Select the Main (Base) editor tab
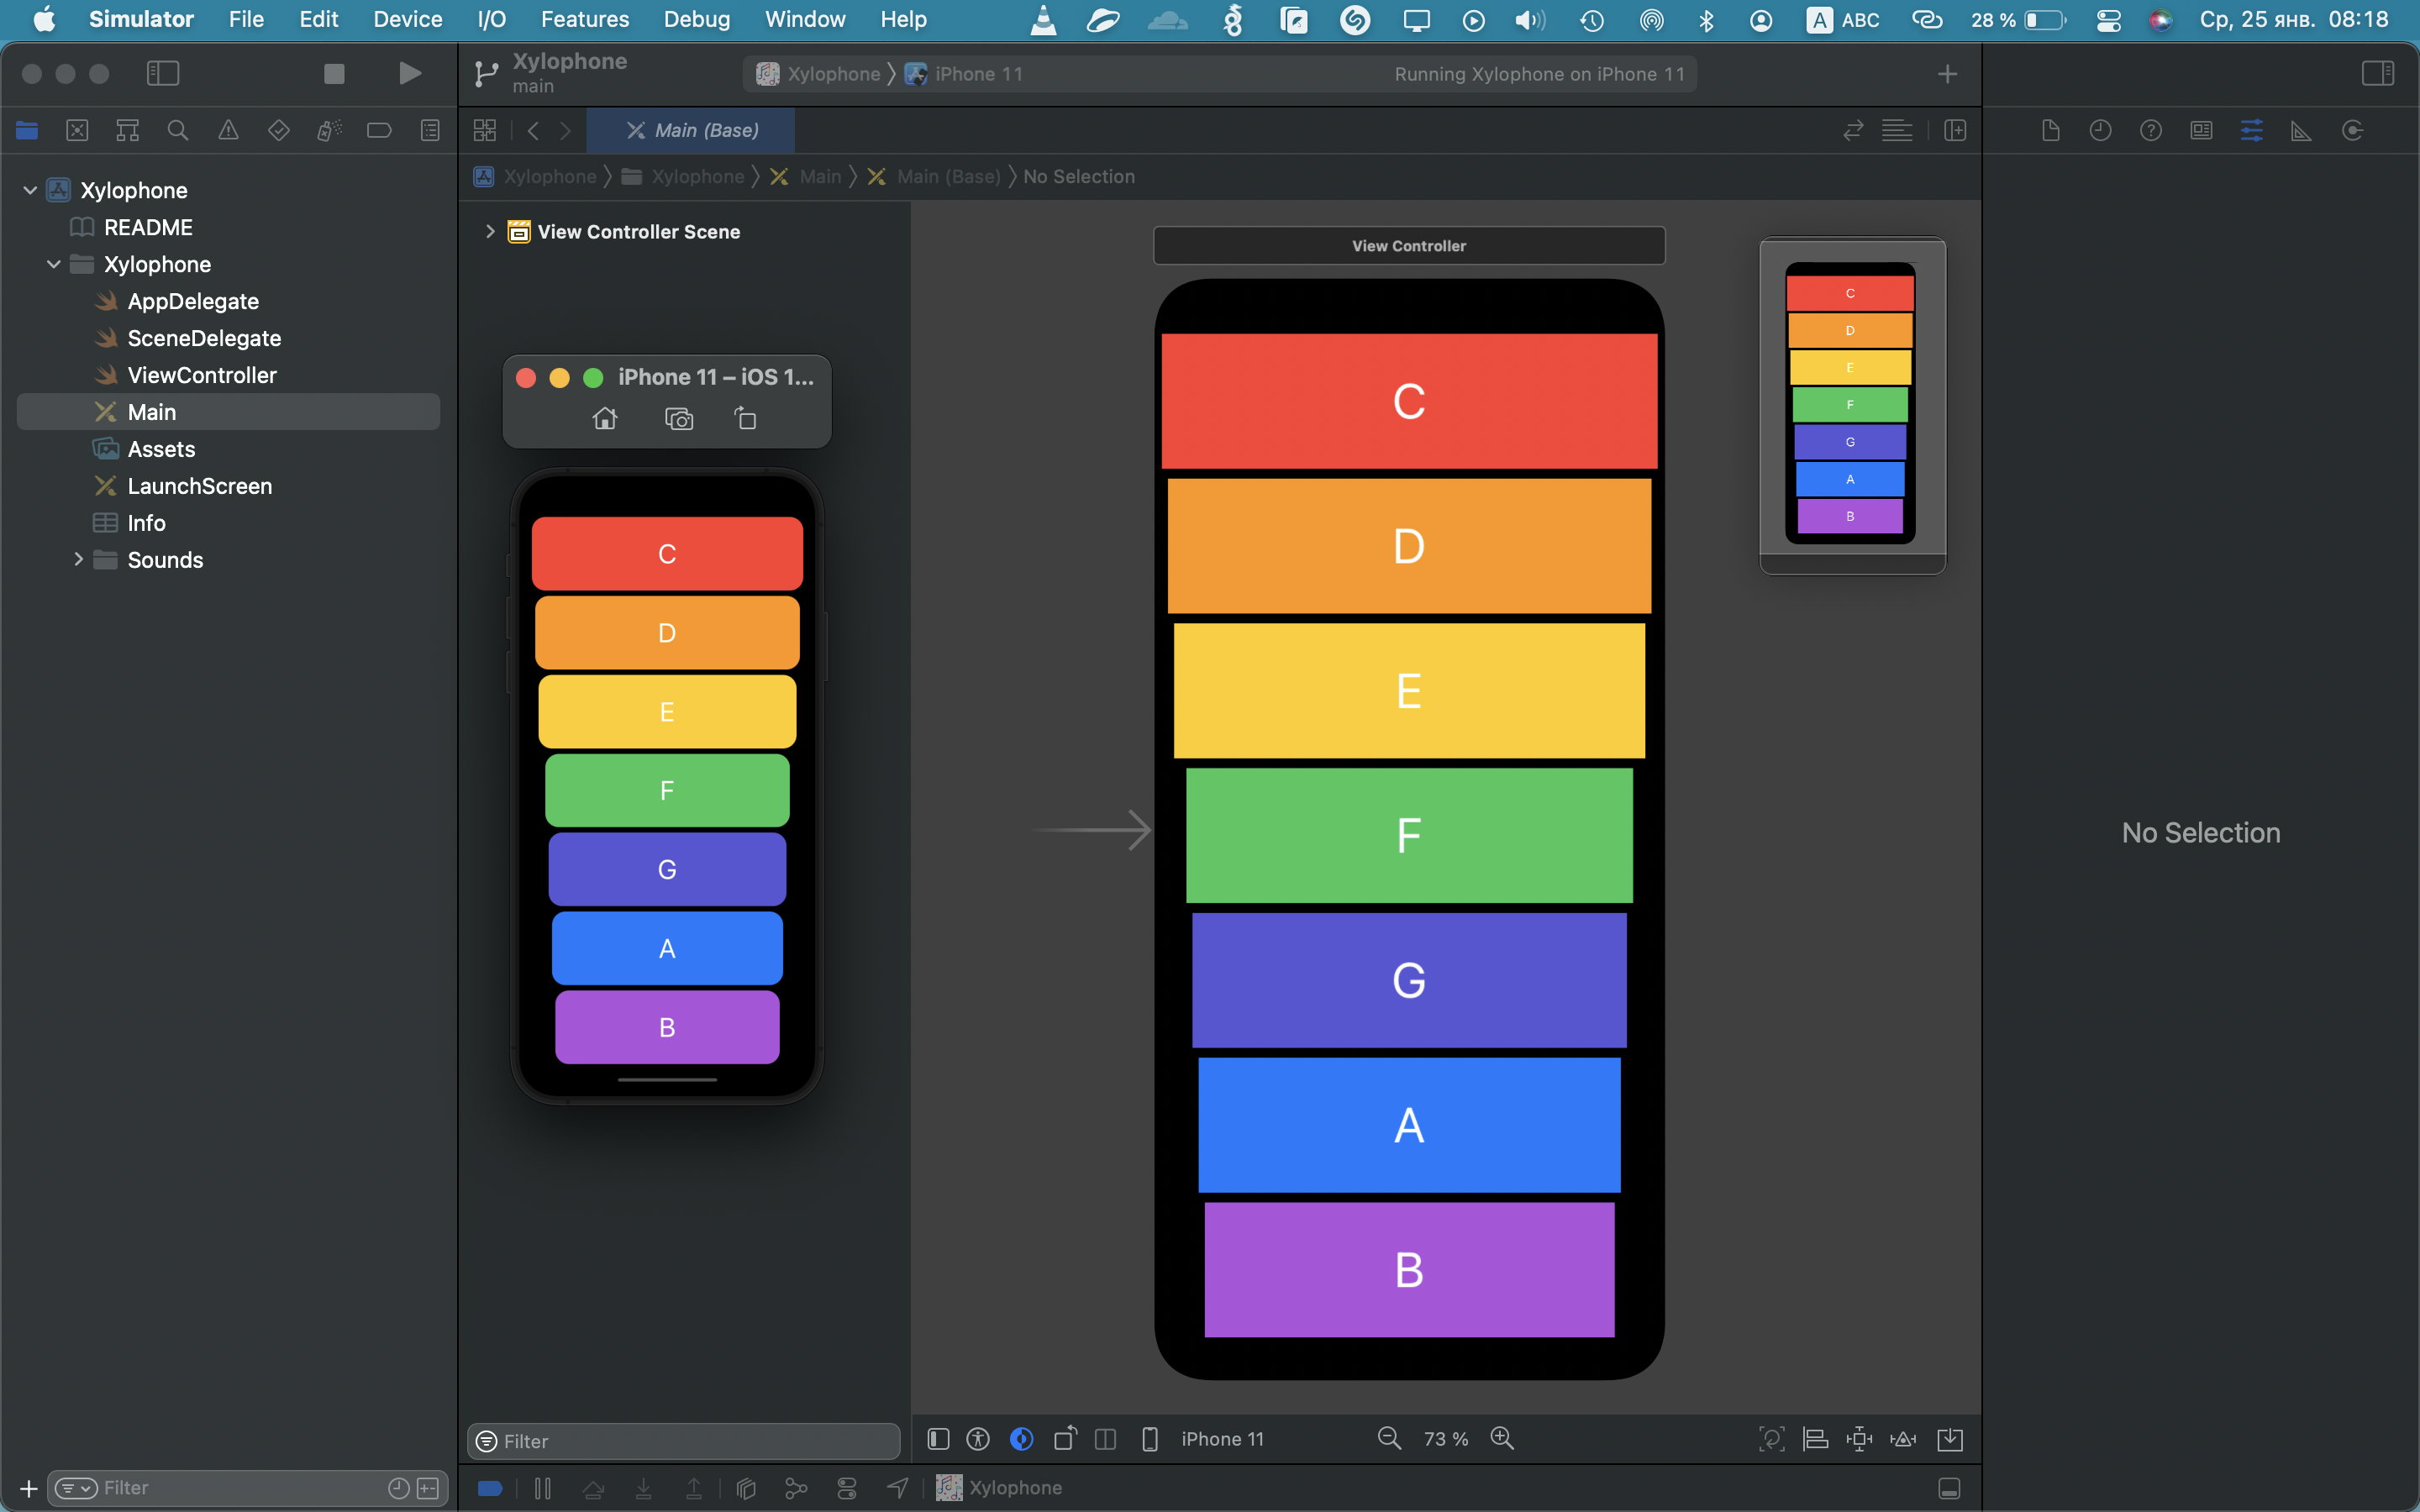Screen dimensions: 2420x1512 pyautogui.click(x=692, y=130)
